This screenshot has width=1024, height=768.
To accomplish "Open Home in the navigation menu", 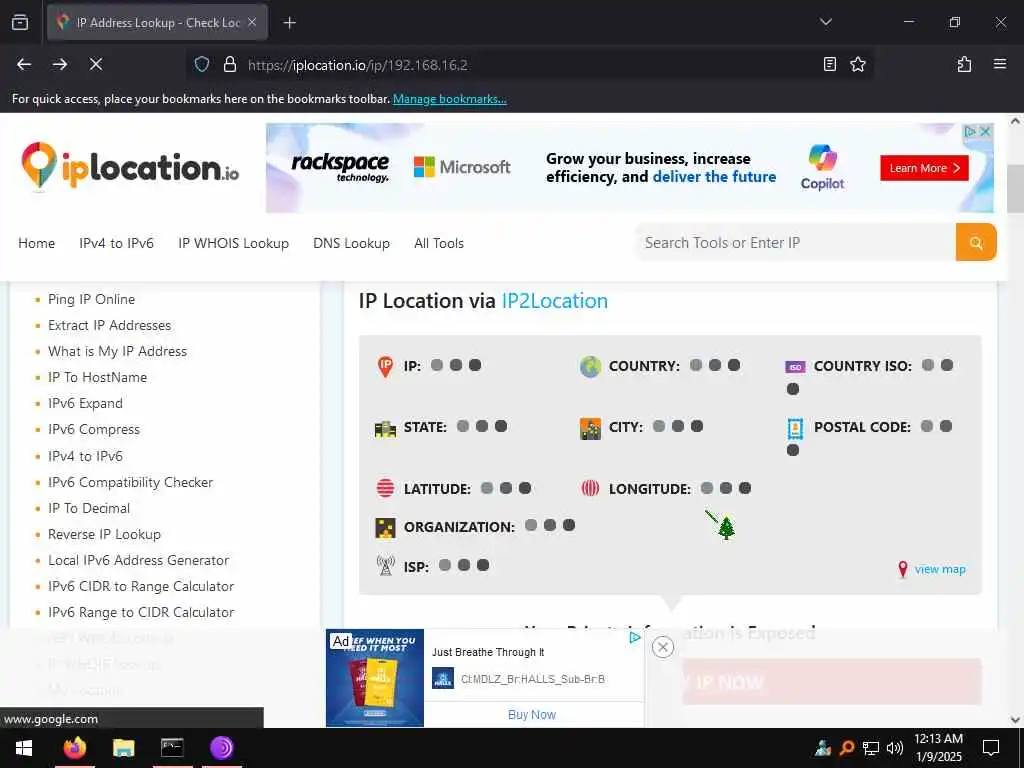I will [x=37, y=243].
